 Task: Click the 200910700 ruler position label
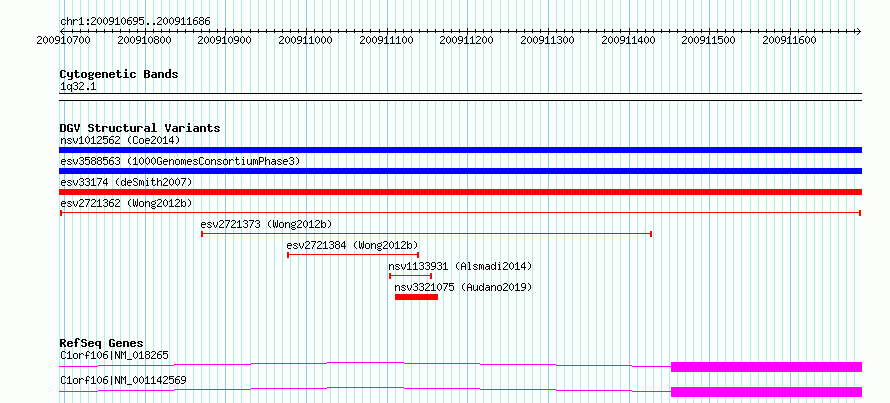[64, 40]
